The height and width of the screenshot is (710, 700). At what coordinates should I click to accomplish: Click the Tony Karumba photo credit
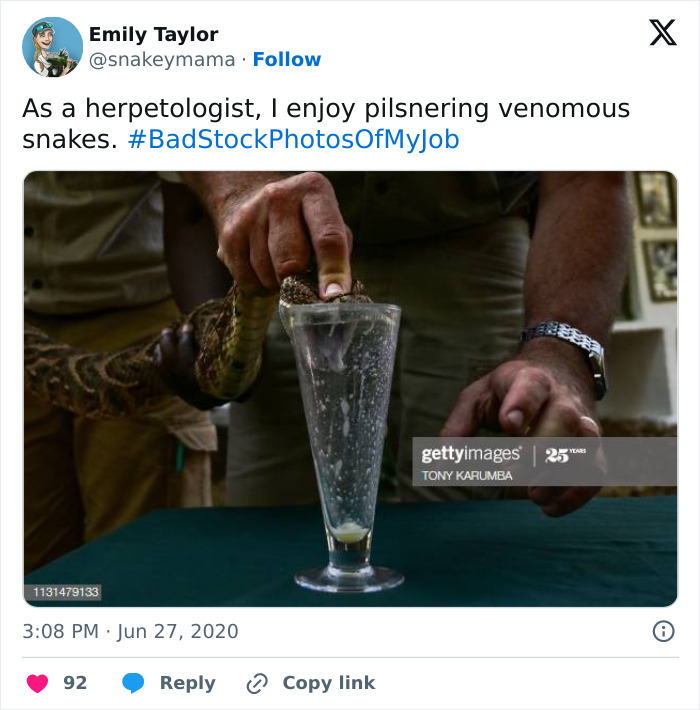(467, 476)
